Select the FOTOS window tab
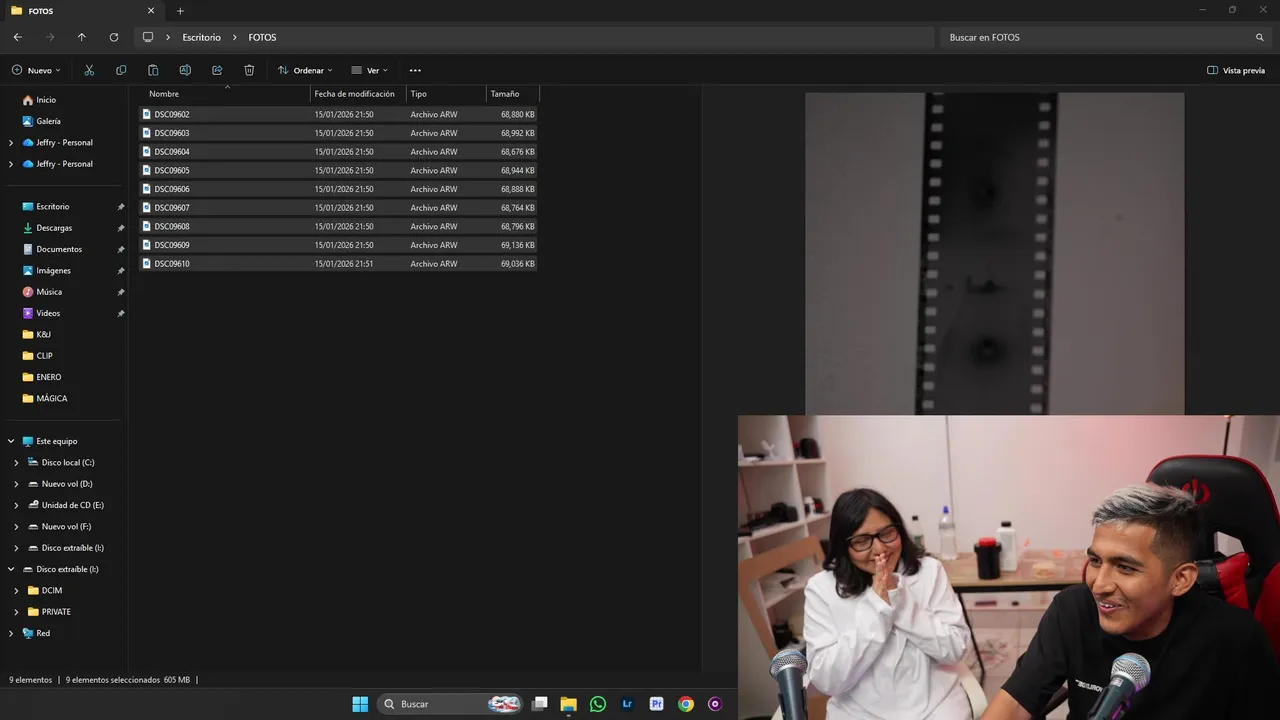The width and height of the screenshot is (1280, 720). coord(82,11)
